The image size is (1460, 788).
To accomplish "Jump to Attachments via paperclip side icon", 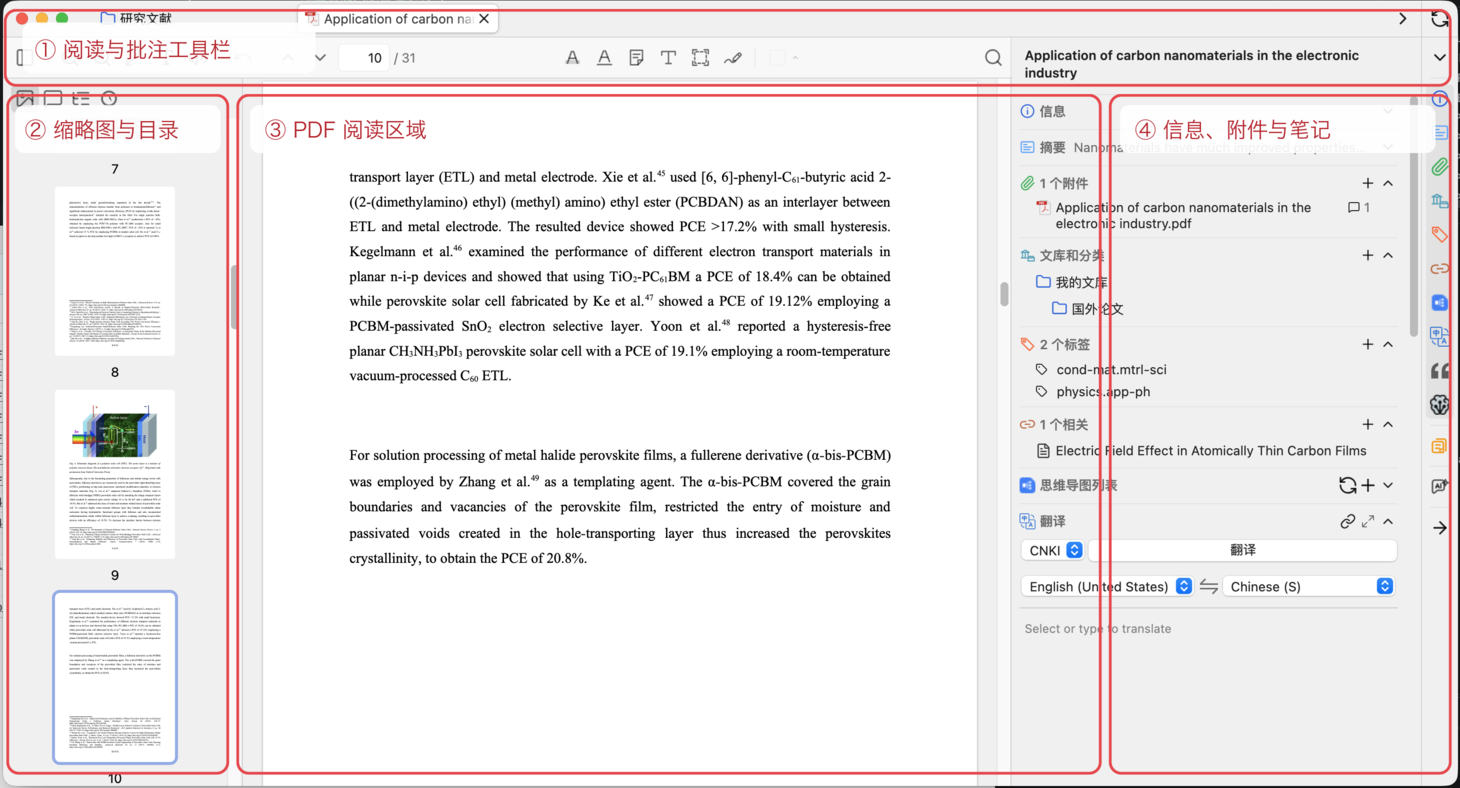I will pyautogui.click(x=1440, y=166).
